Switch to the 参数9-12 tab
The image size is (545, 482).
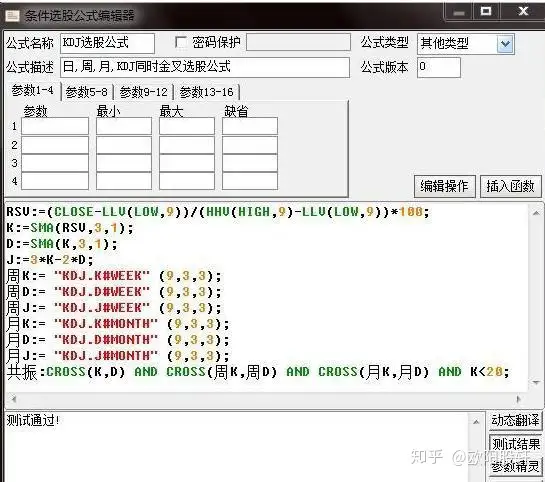(x=143, y=92)
